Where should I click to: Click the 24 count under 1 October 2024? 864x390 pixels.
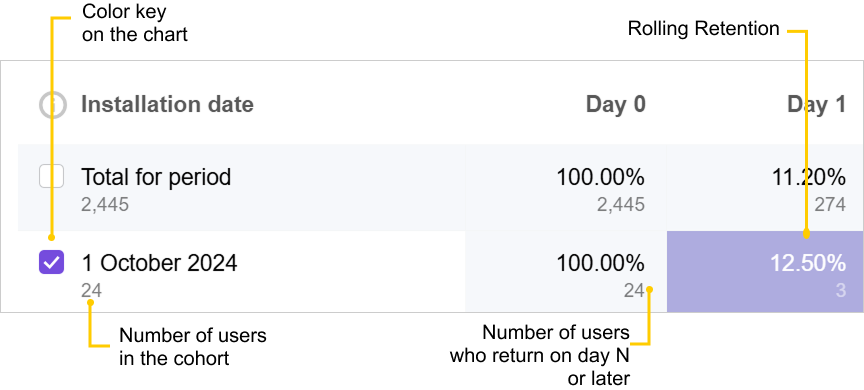tap(91, 290)
